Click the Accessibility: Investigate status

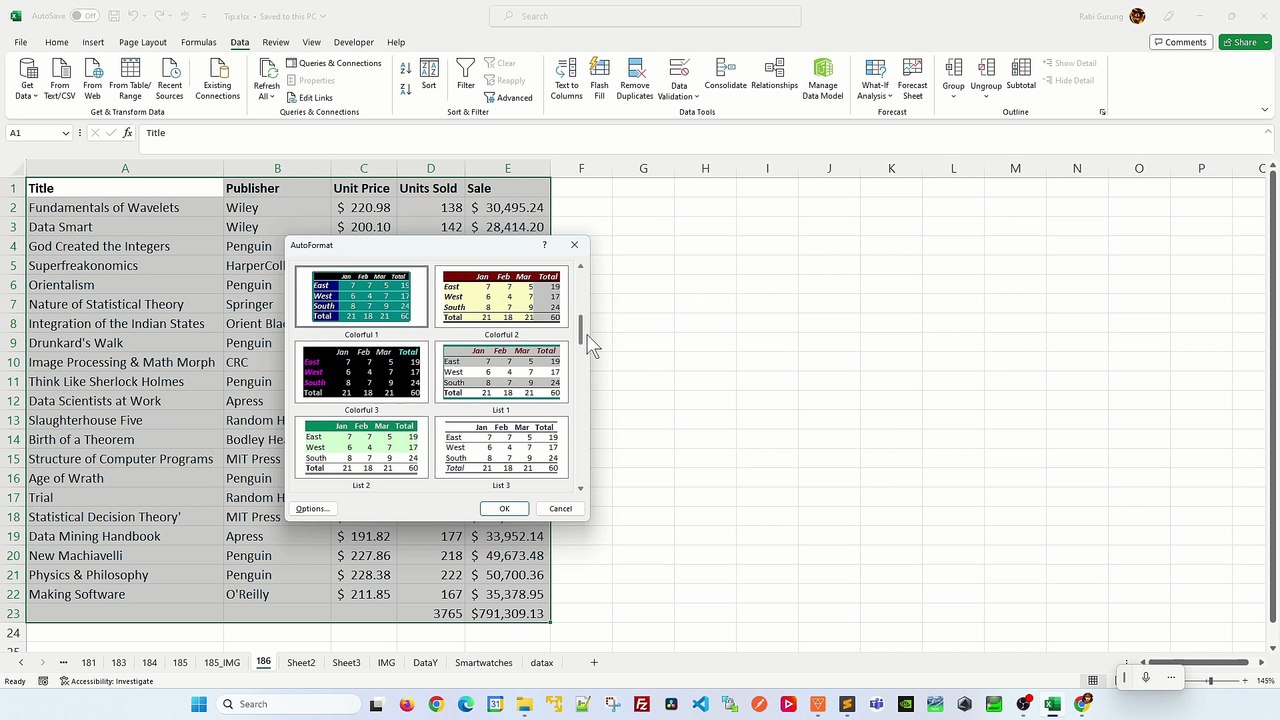coord(106,681)
